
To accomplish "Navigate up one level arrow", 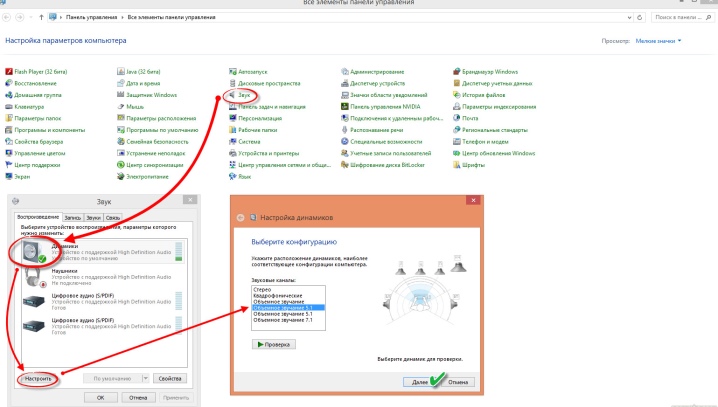I will point(41,17).
